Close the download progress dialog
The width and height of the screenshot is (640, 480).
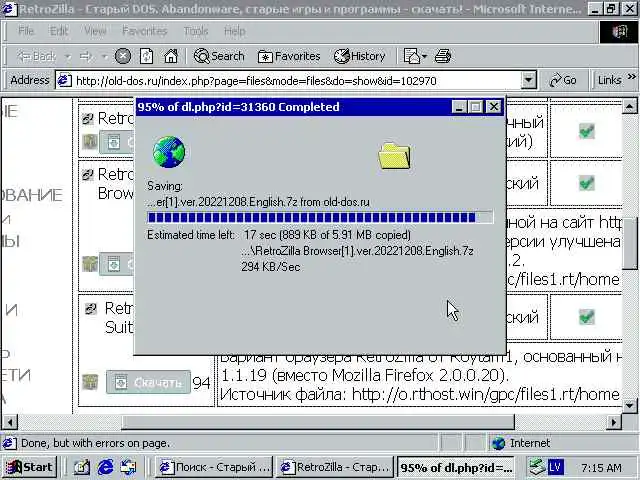[x=494, y=107]
